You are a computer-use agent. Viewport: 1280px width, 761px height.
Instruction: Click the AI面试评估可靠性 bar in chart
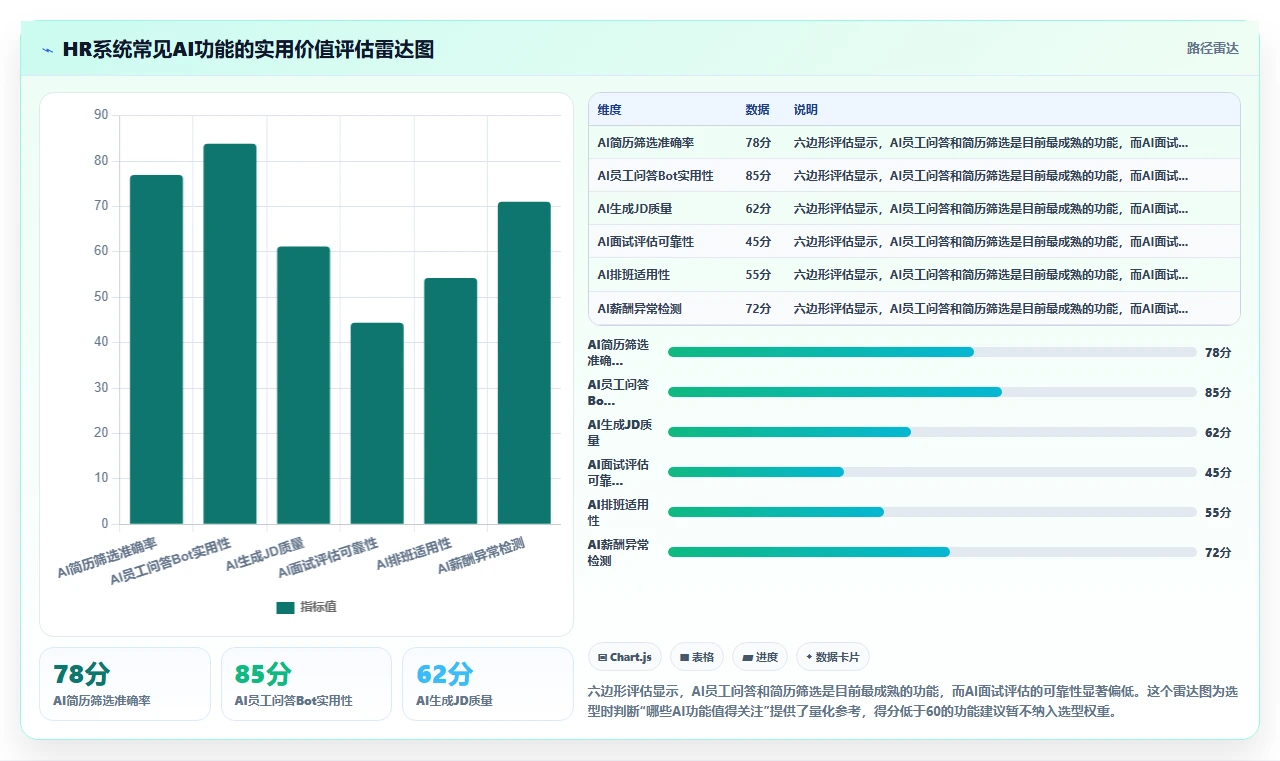[x=377, y=423]
